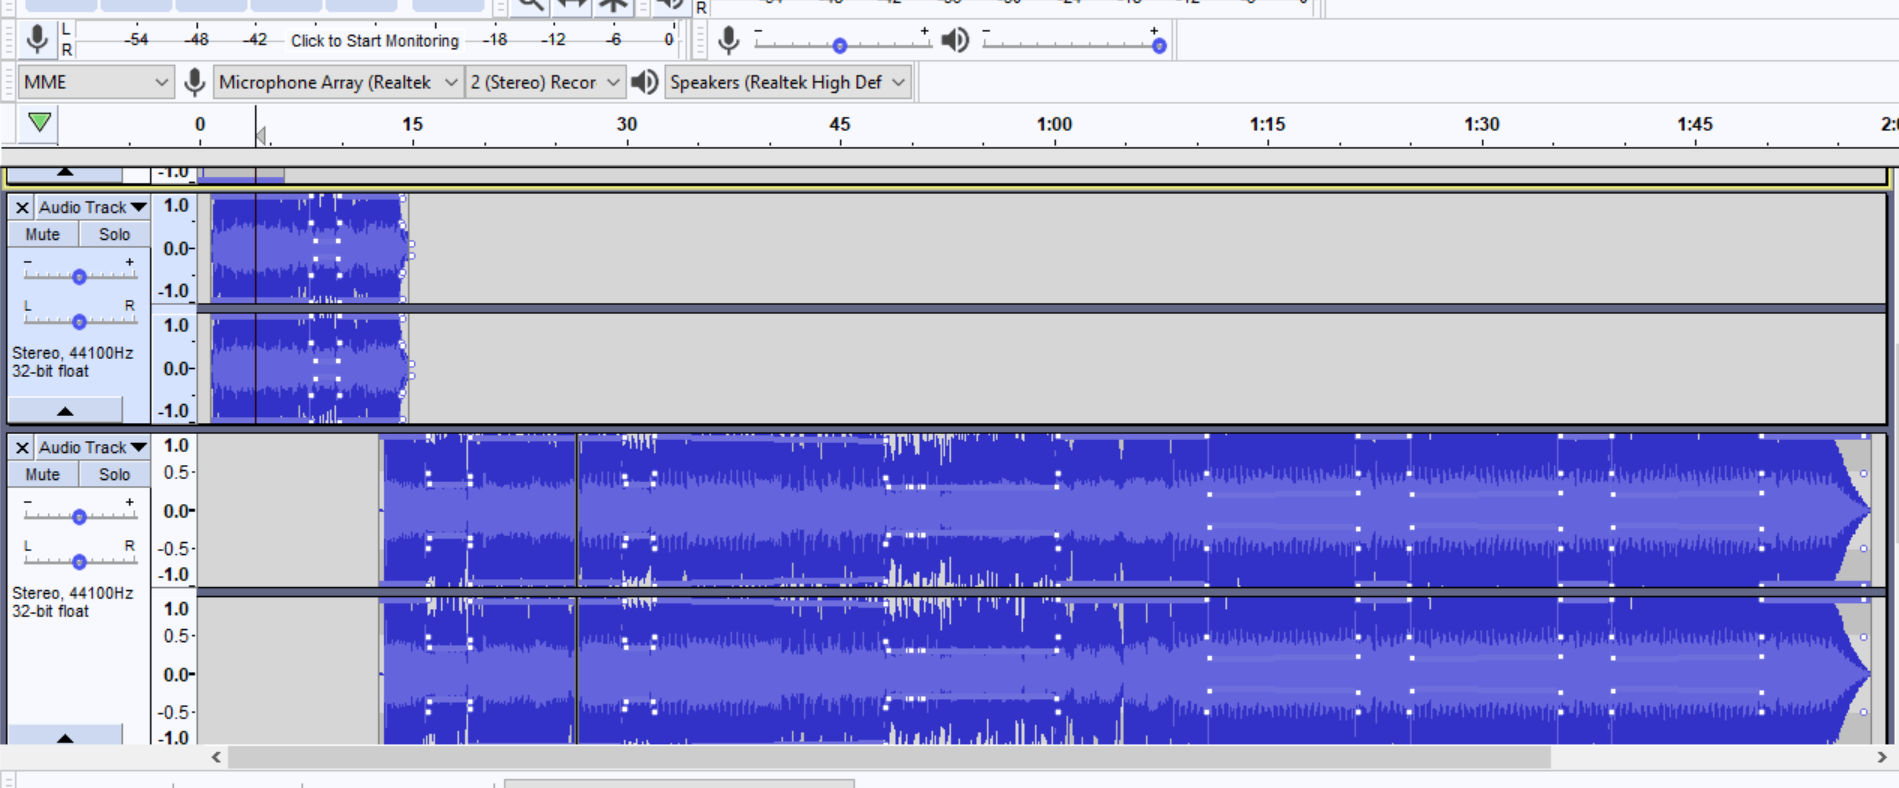Click the upper track's 'Stereo, 44100Hz' info text
This screenshot has width=1899, height=788.
click(72, 353)
